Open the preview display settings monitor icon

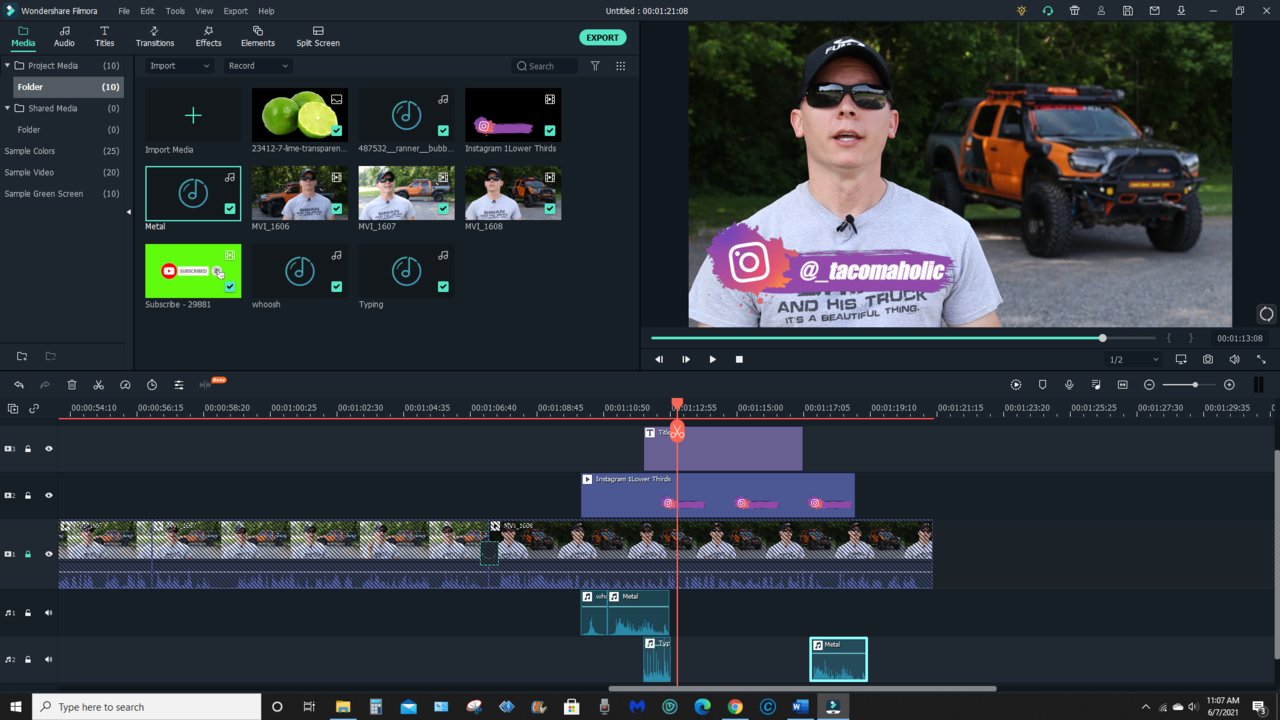pyautogui.click(x=1181, y=359)
